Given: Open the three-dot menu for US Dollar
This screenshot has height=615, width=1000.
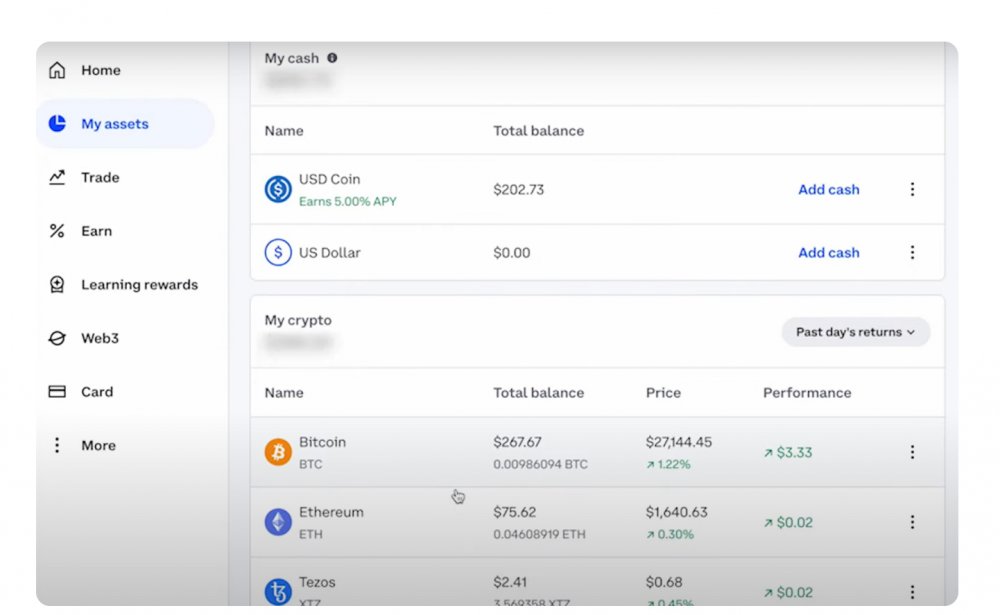Looking at the screenshot, I should [x=912, y=253].
